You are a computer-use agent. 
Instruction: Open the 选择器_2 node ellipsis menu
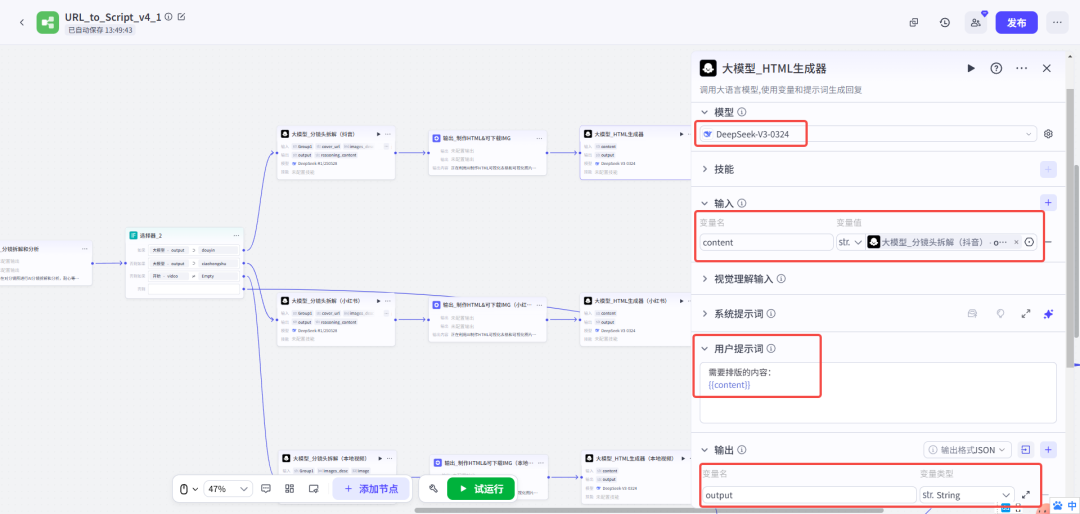click(235, 236)
